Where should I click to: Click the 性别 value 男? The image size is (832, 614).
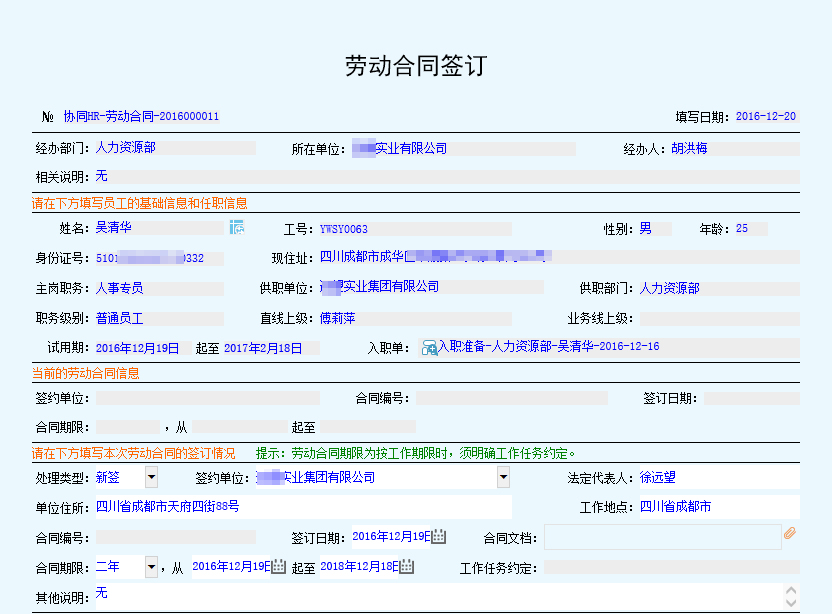click(x=645, y=228)
